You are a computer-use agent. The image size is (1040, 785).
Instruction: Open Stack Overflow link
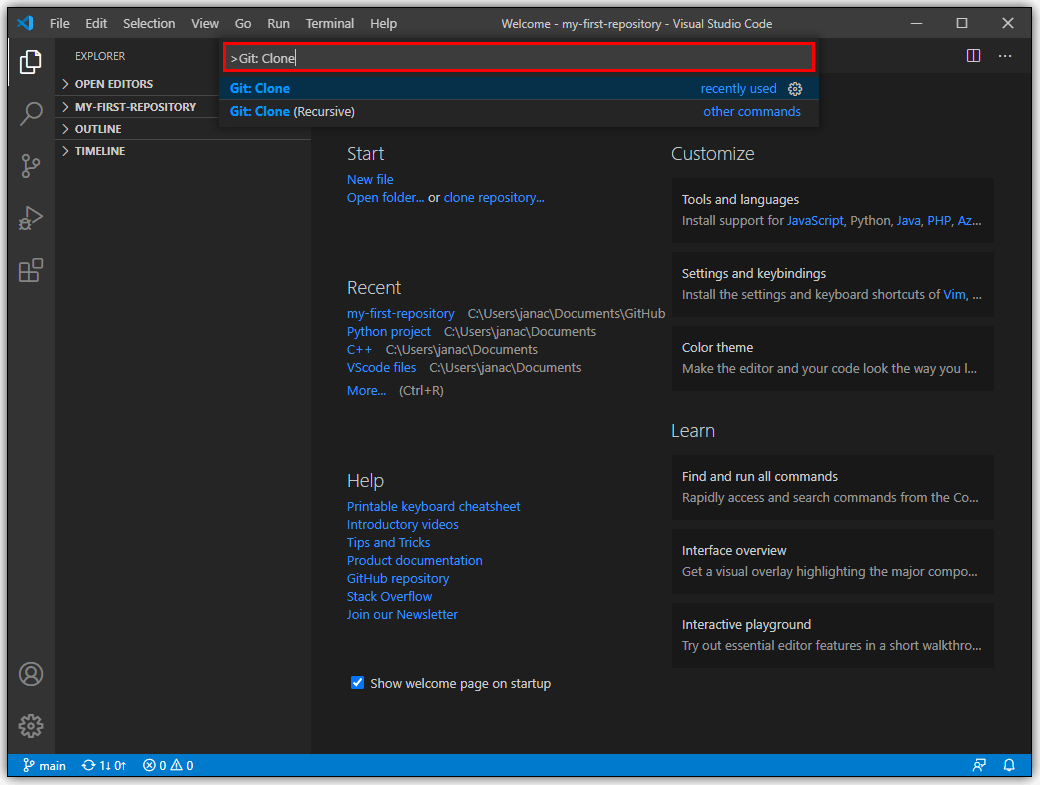(x=389, y=597)
